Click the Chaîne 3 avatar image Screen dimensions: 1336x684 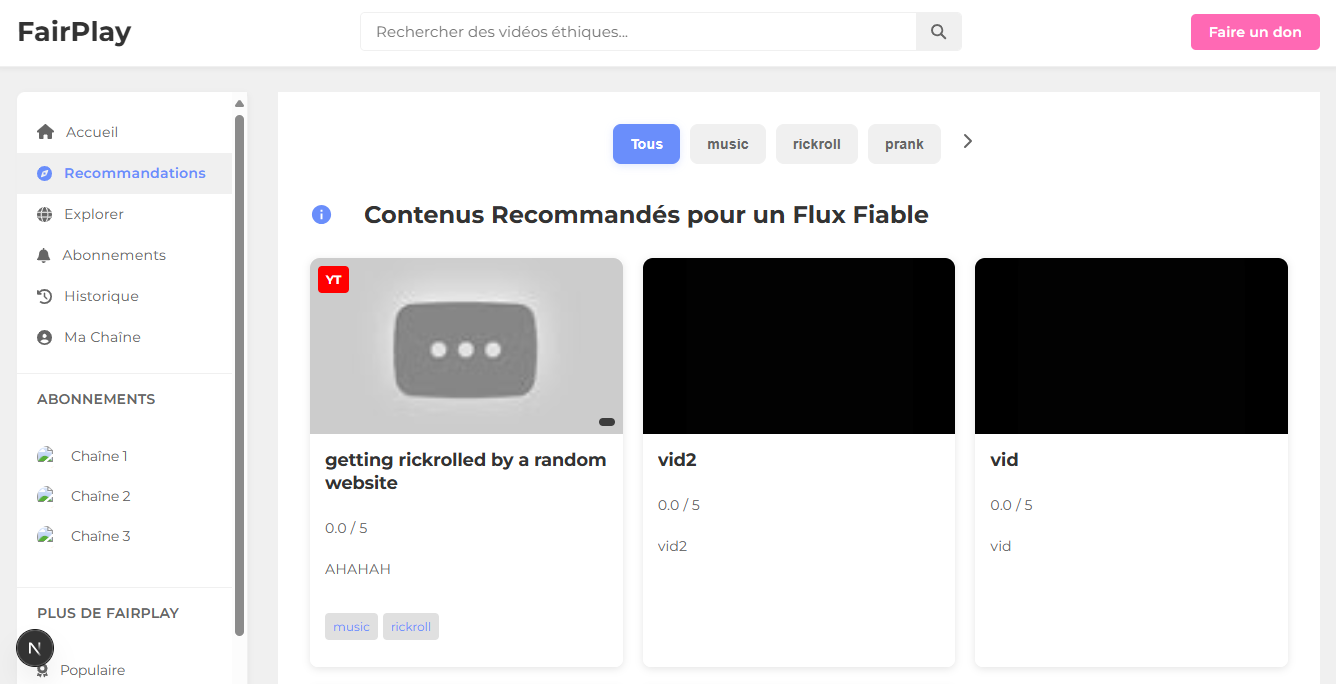pyautogui.click(x=46, y=536)
